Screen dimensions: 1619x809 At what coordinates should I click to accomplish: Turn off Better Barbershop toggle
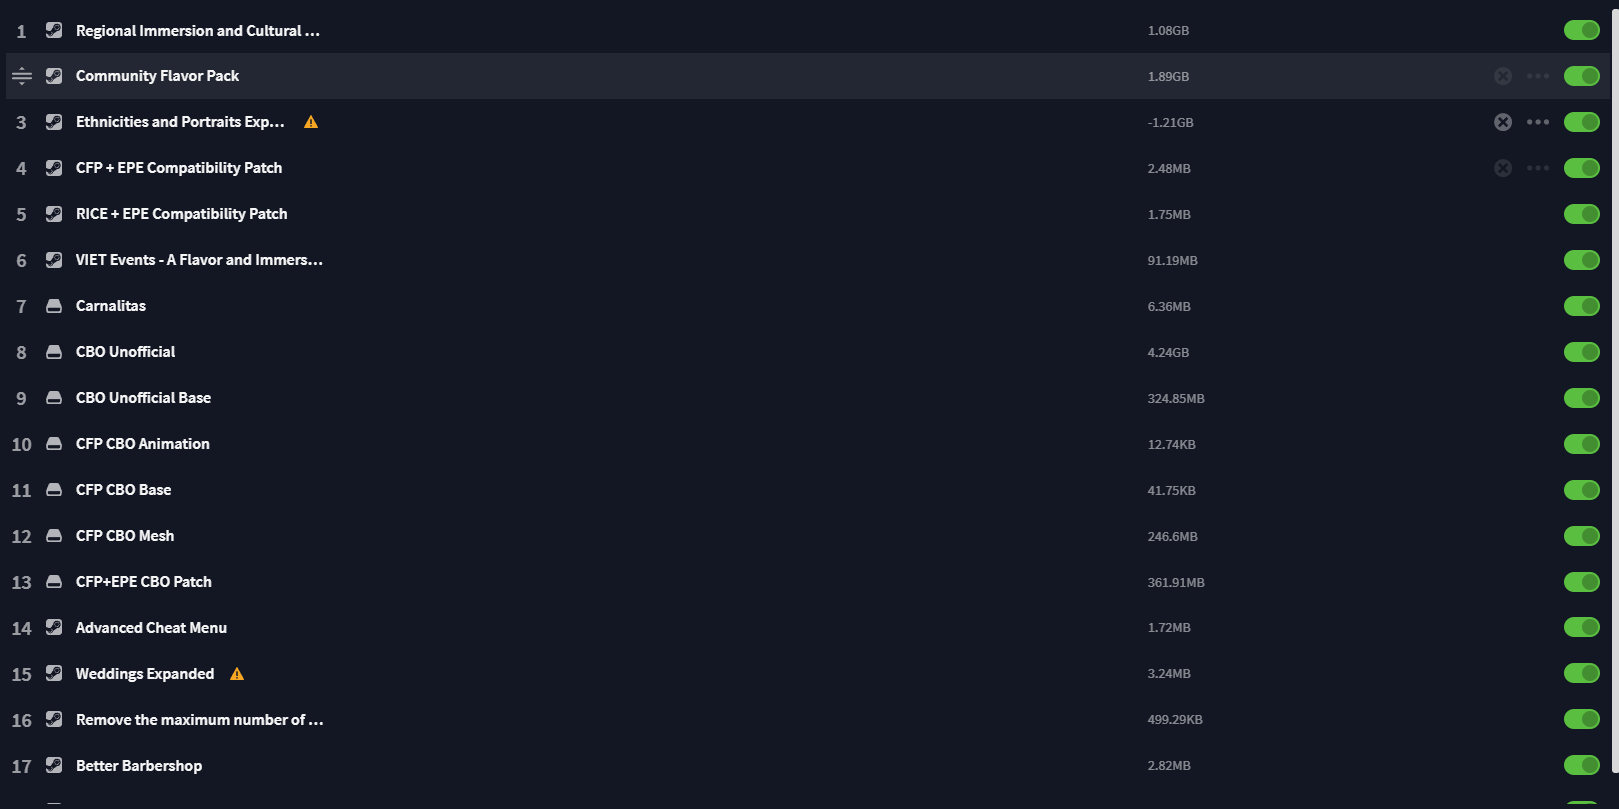point(1581,766)
